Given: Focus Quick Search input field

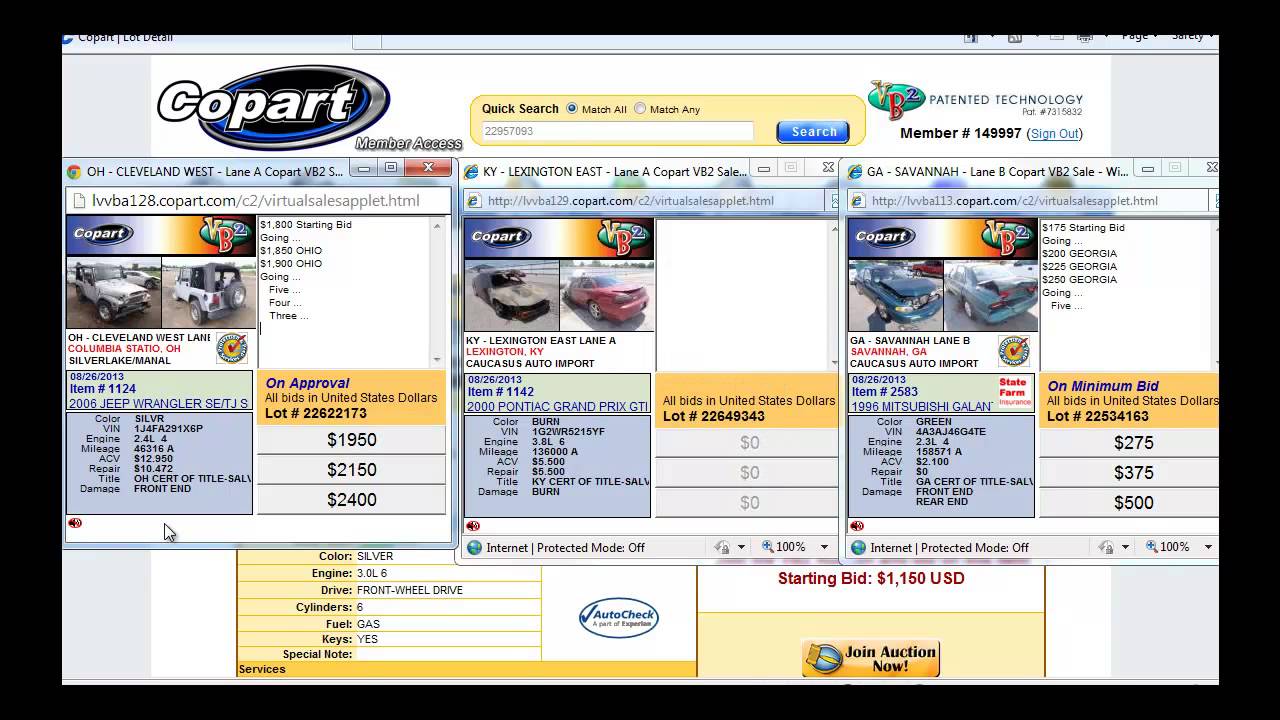Looking at the screenshot, I should pyautogui.click(x=617, y=132).
